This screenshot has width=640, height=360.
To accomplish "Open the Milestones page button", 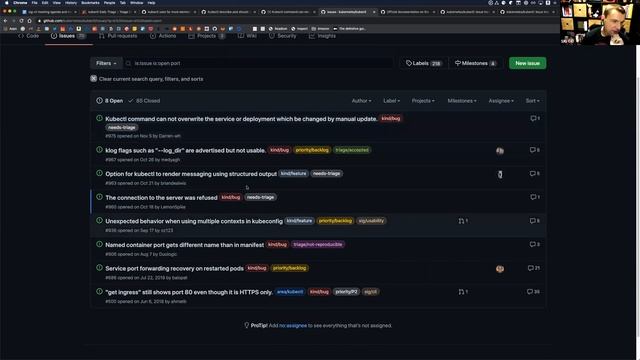I will pyautogui.click(x=475, y=63).
